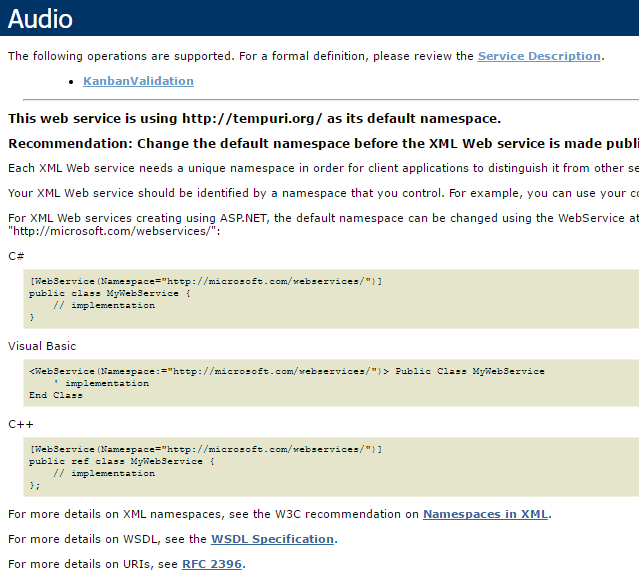Click the KanbanValidation operation link
The width and height of the screenshot is (639, 581).
[x=138, y=81]
